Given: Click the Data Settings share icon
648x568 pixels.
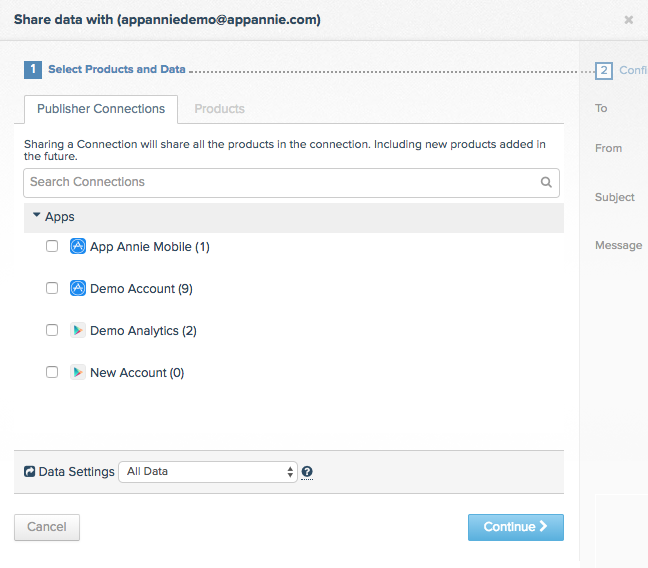Looking at the screenshot, I should pyautogui.click(x=29, y=472).
